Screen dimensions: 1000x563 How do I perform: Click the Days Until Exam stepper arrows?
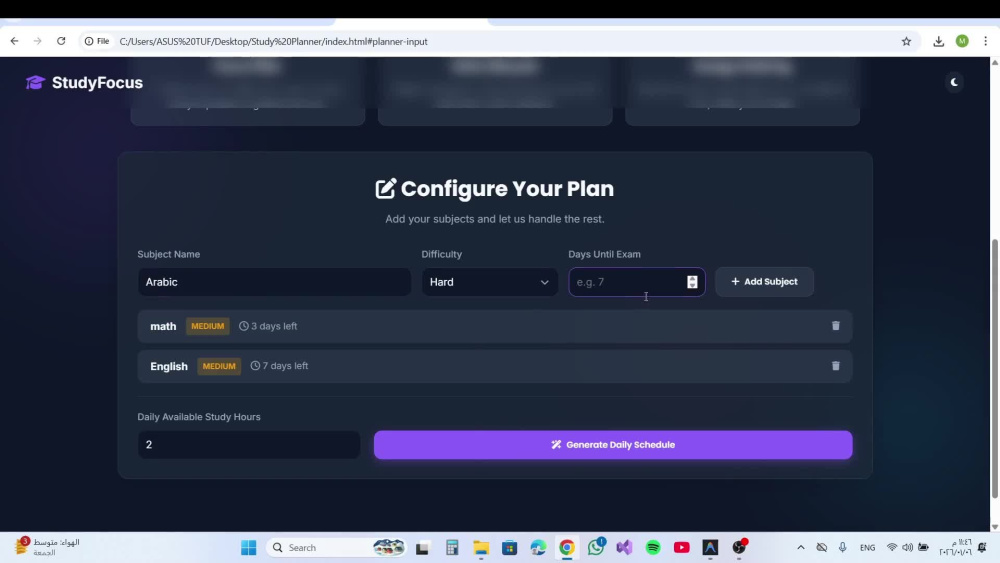tap(692, 282)
